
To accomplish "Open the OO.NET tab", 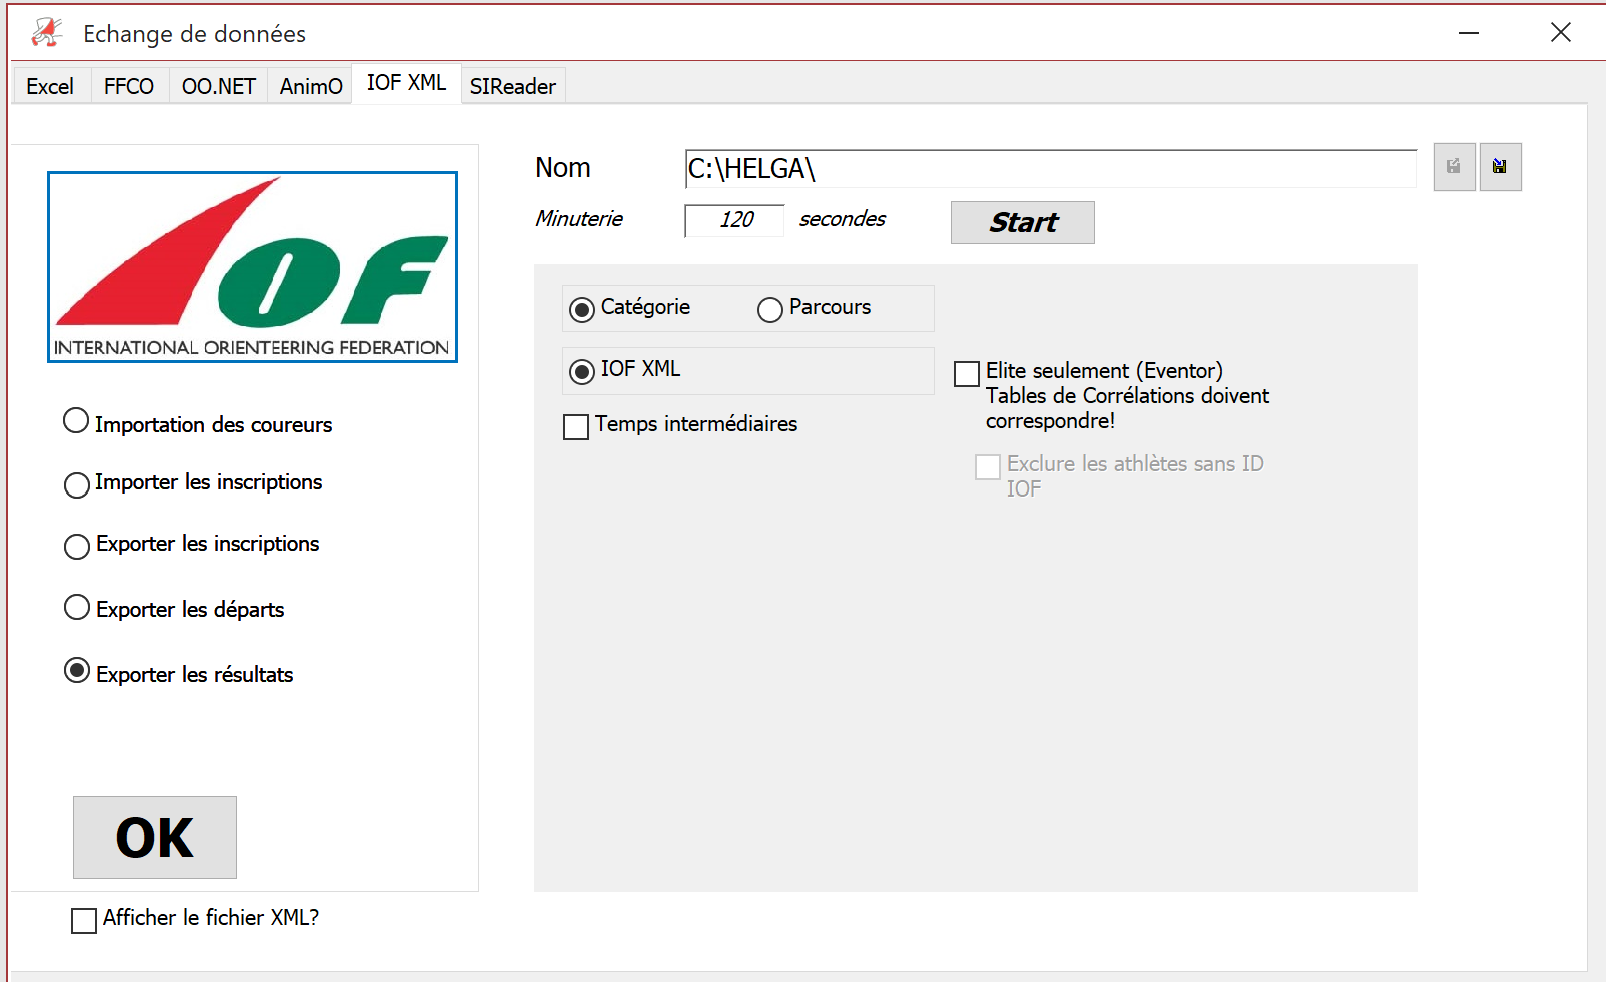I will pos(218,86).
